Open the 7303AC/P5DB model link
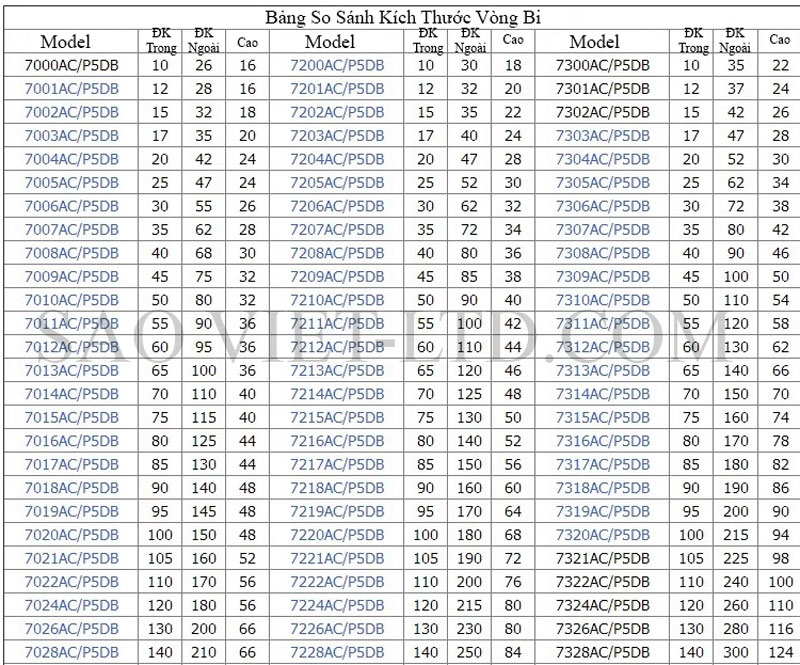Viewport: 800px width, 665px height. click(602, 135)
